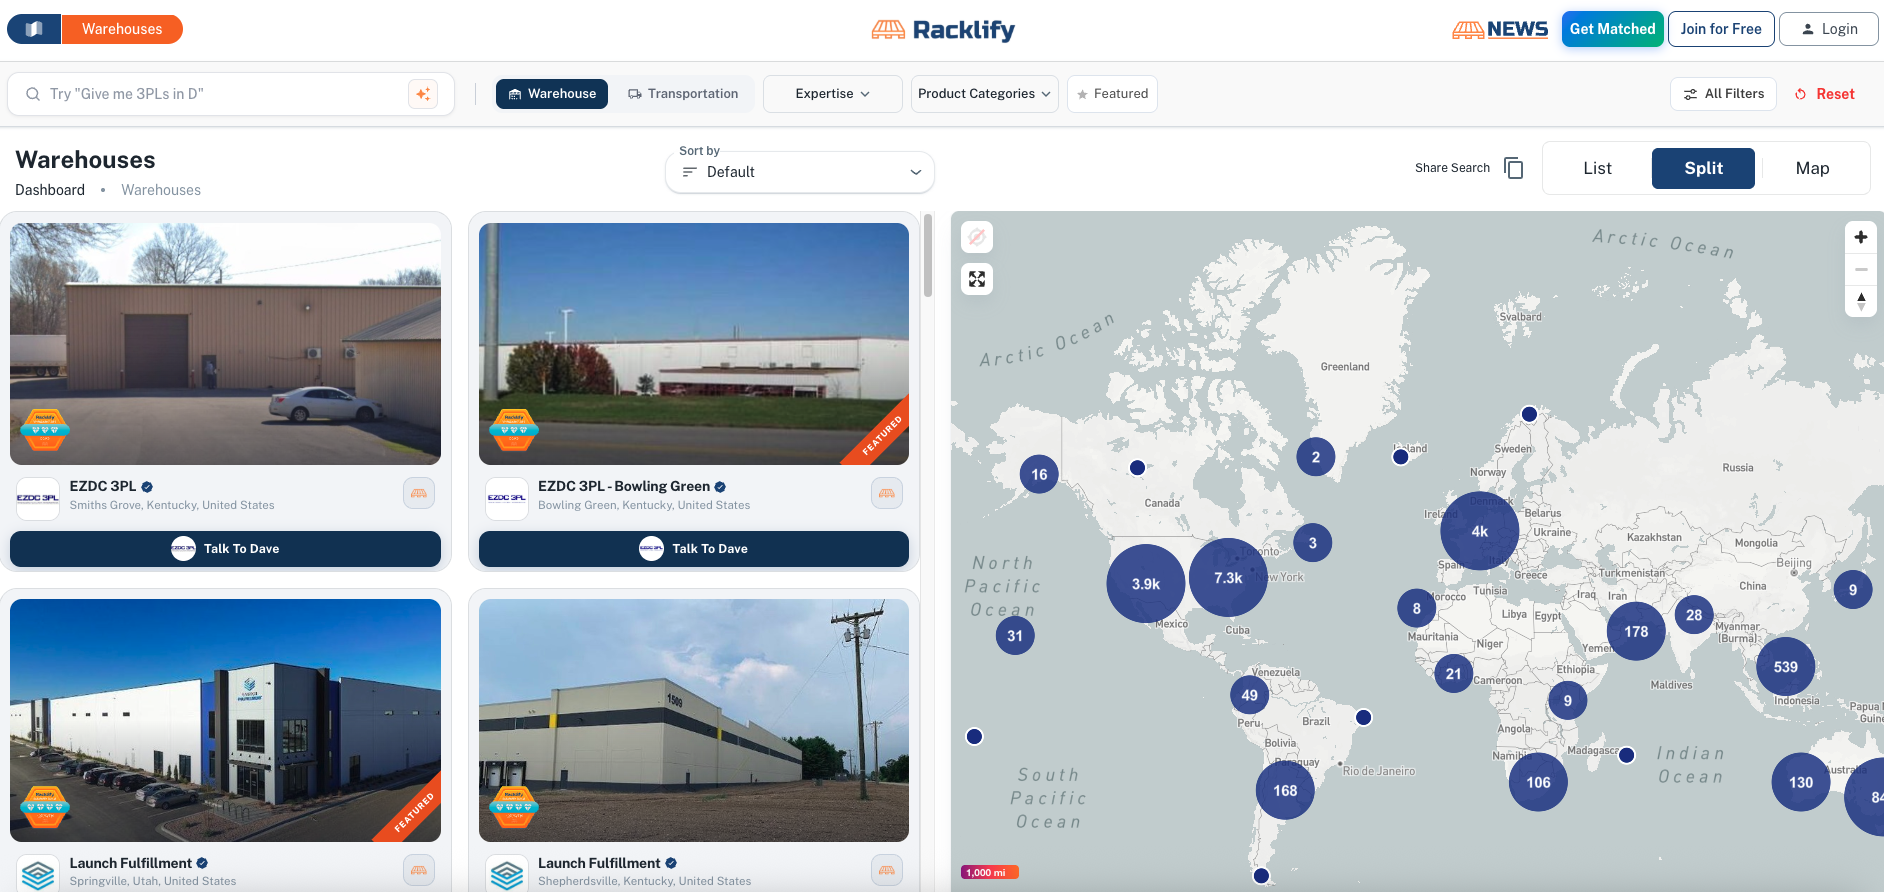Talk To Dave on EZDC 3PL Smiths Grove

click(225, 549)
